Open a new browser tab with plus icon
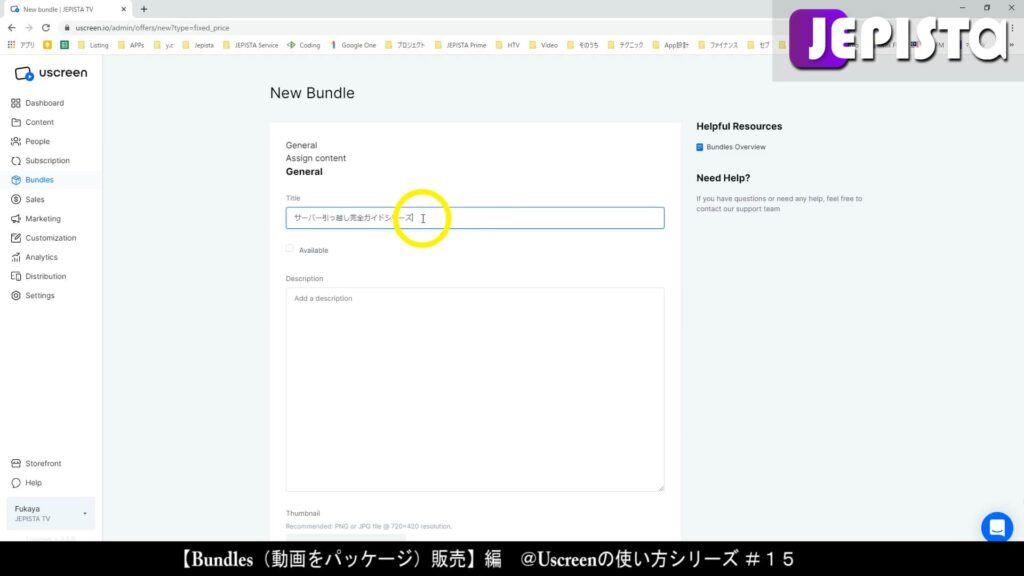 [x=144, y=9]
